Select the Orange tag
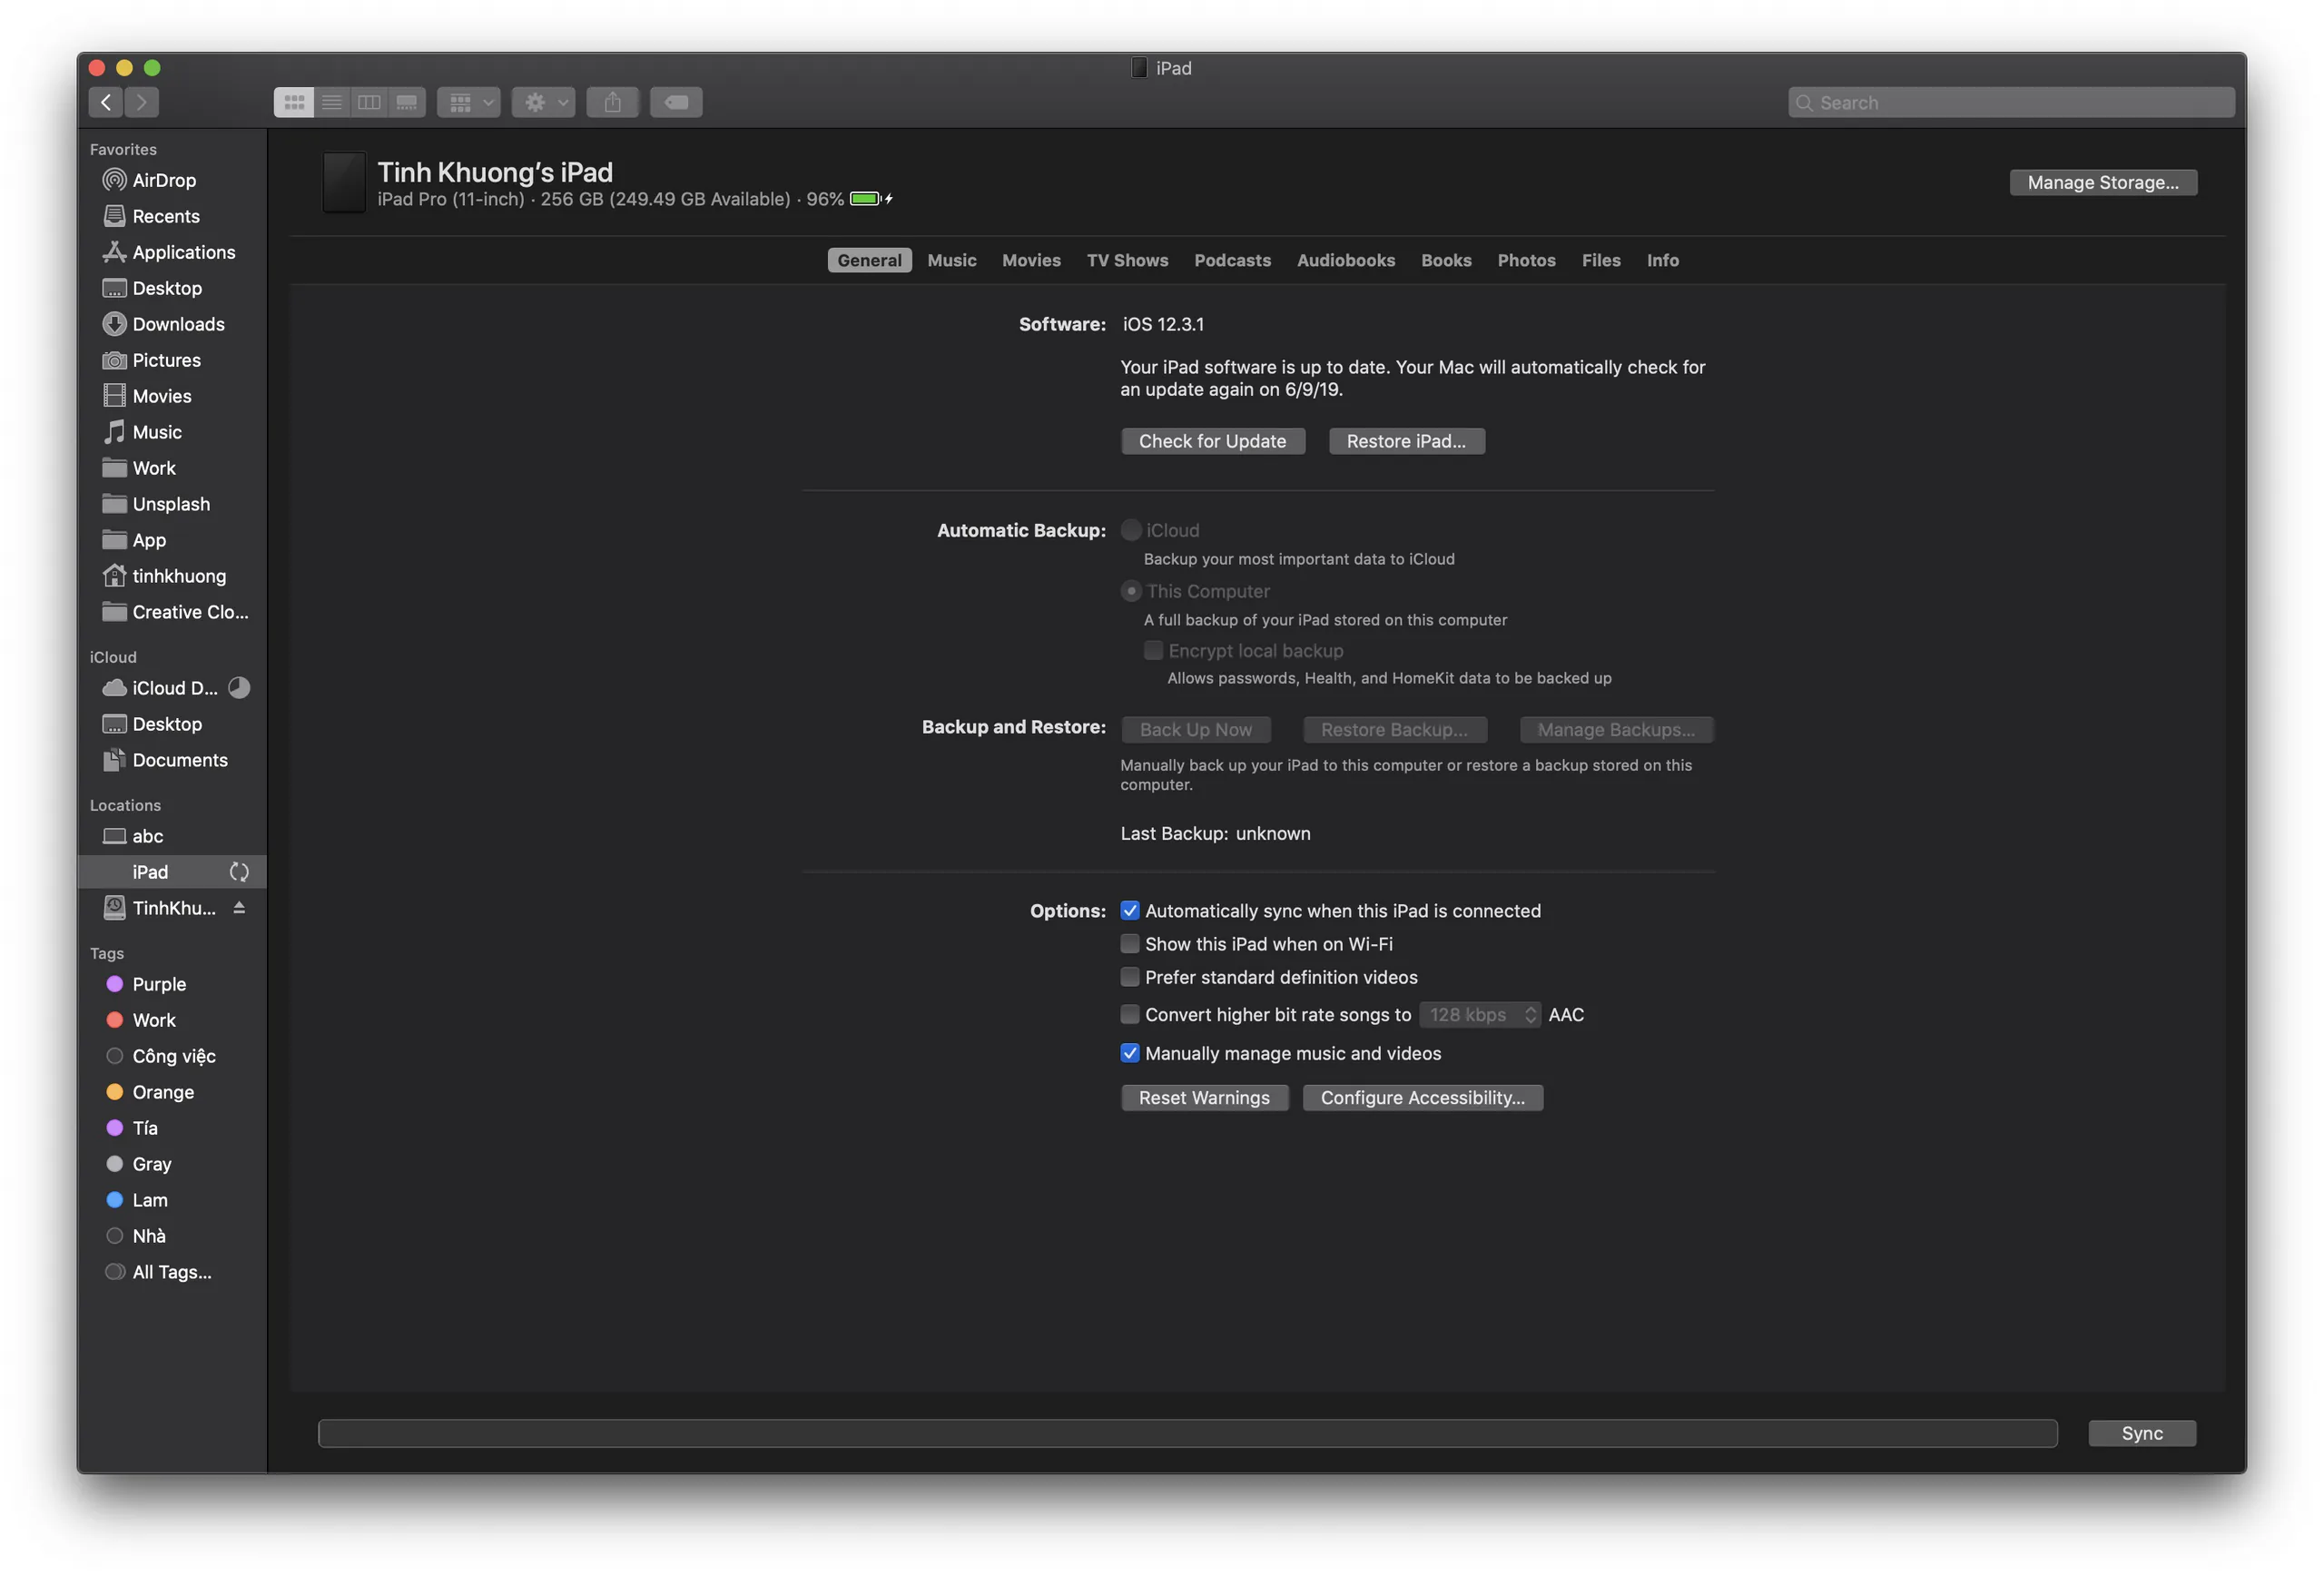 (150, 1092)
